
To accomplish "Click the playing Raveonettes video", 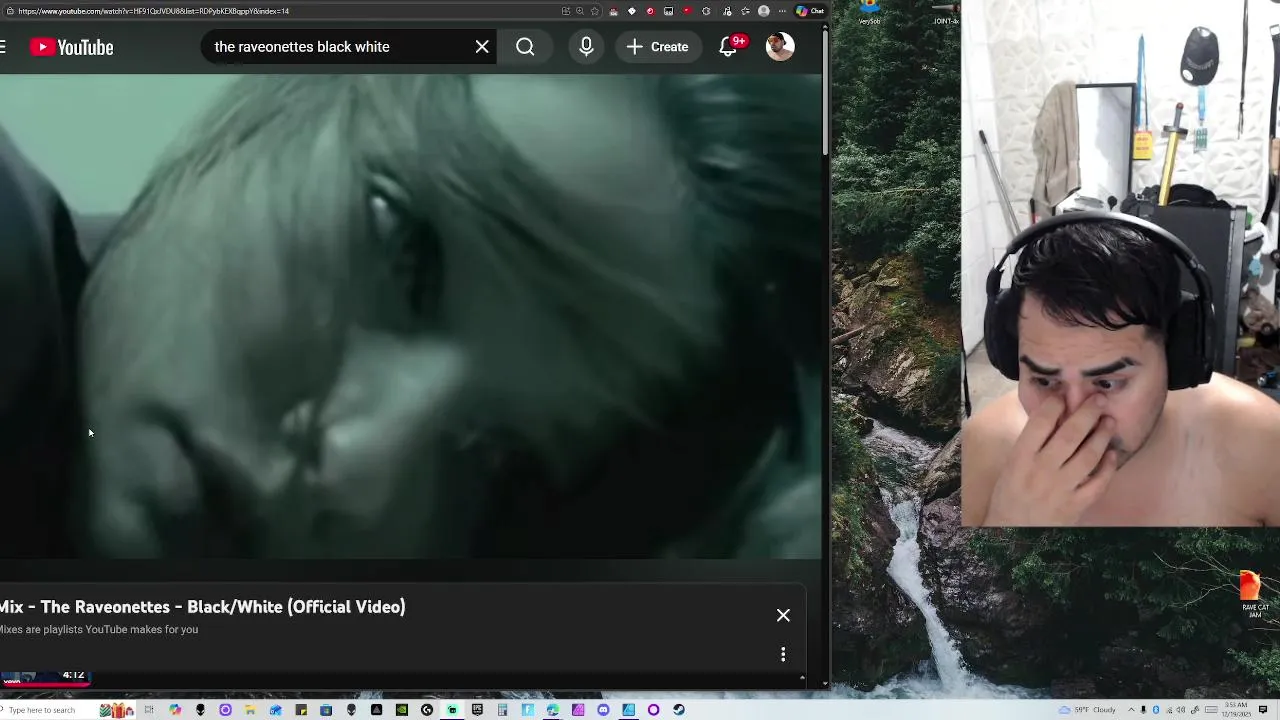I will pos(410,316).
